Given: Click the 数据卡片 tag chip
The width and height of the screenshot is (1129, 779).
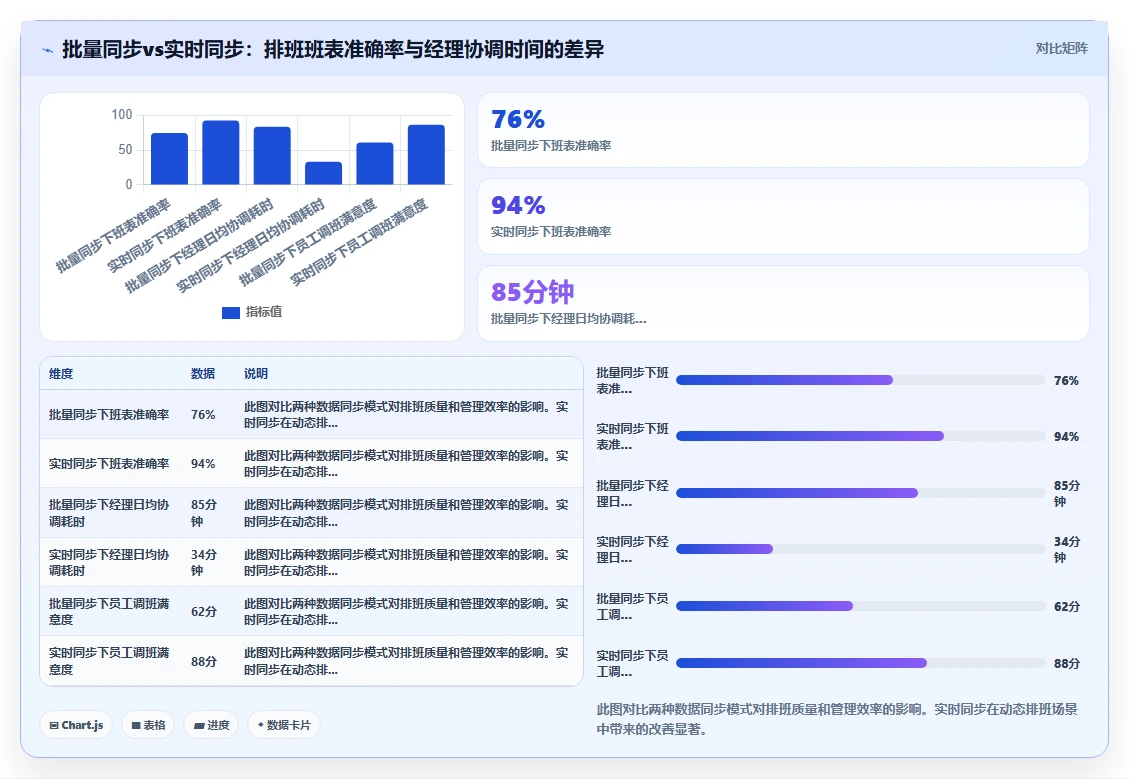Looking at the screenshot, I should point(284,725).
